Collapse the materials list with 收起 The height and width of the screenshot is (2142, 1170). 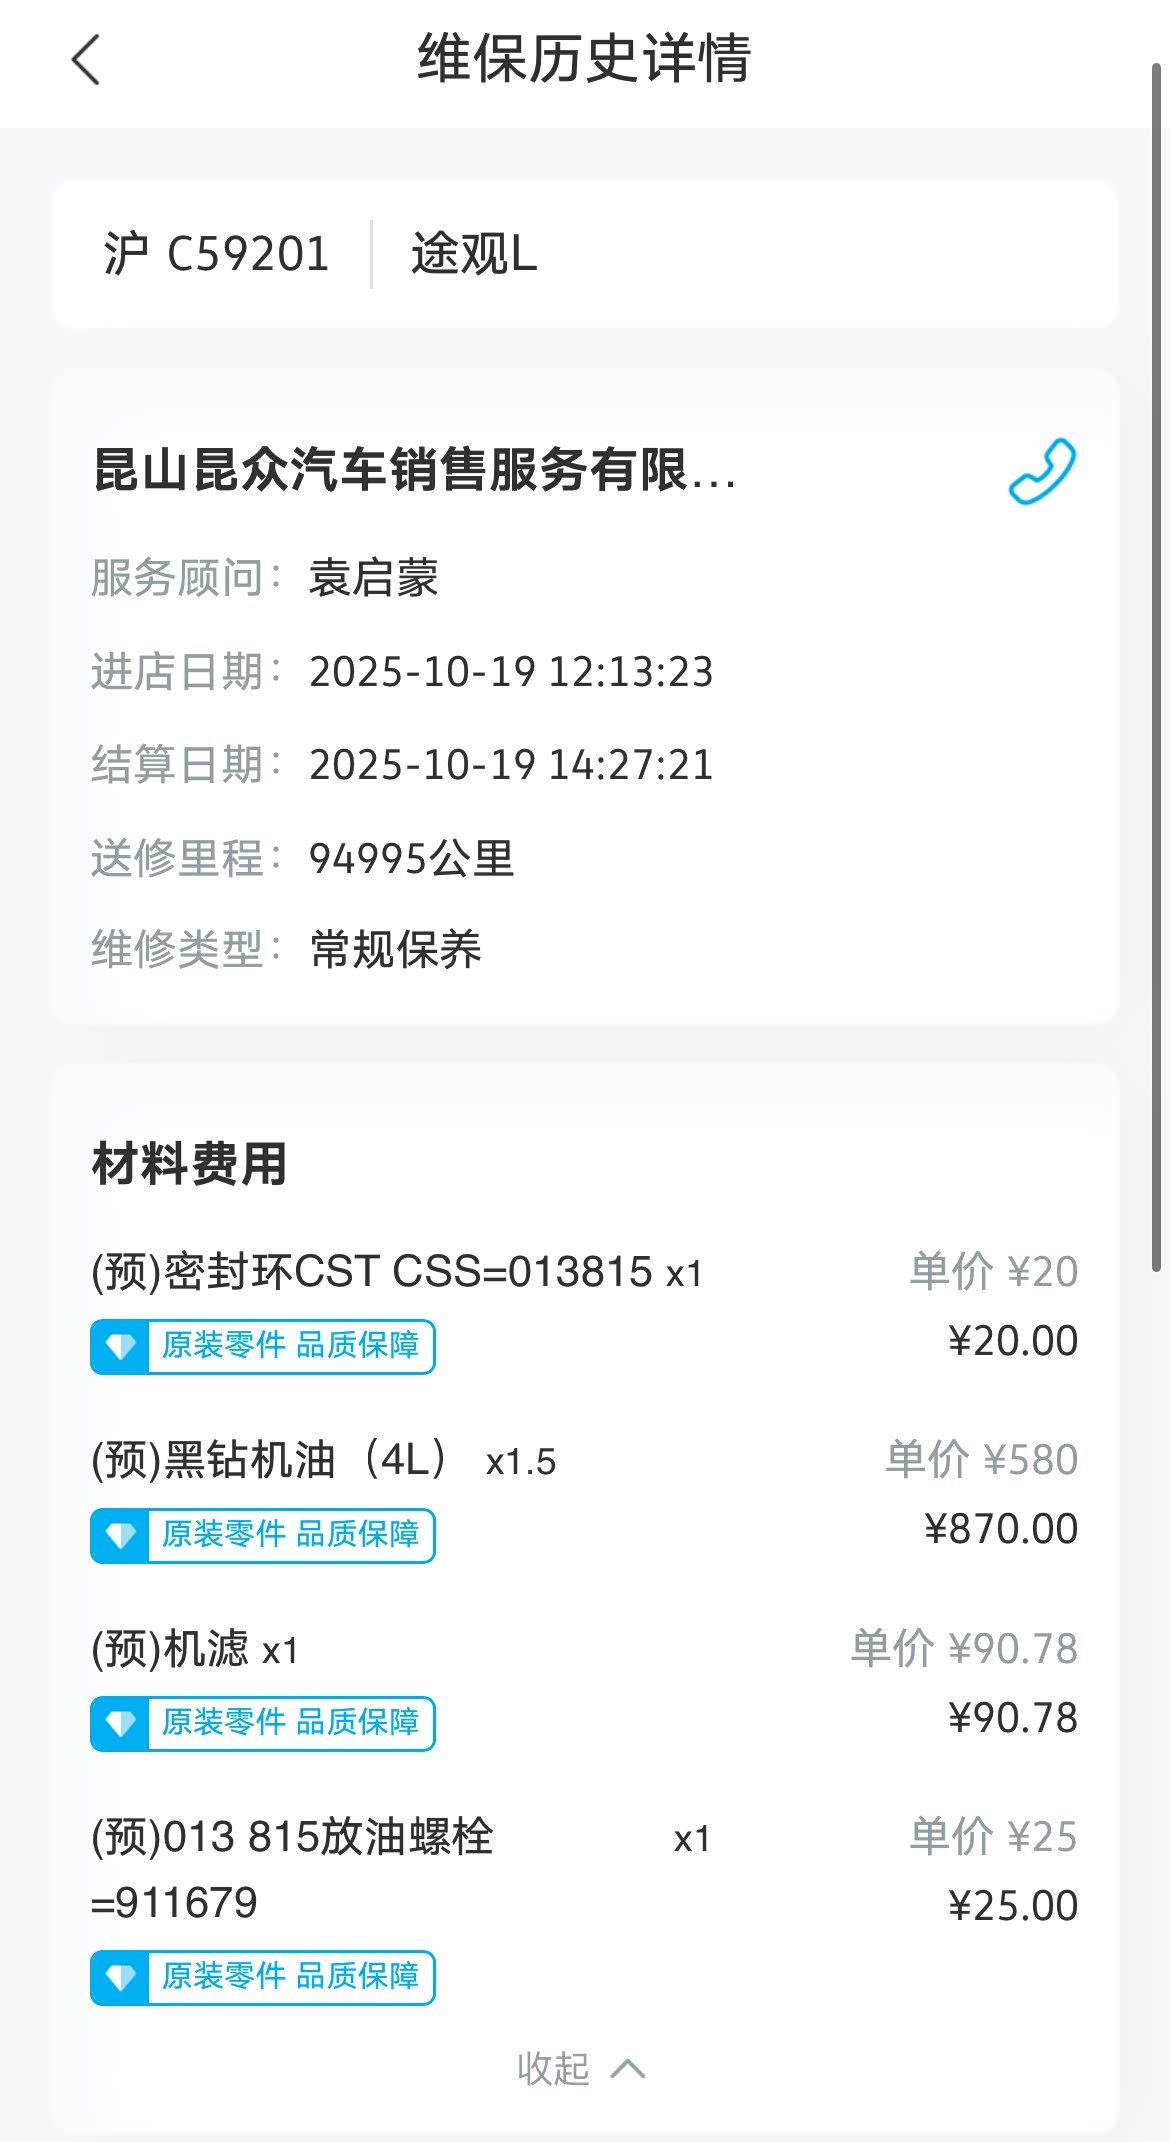[553, 2069]
